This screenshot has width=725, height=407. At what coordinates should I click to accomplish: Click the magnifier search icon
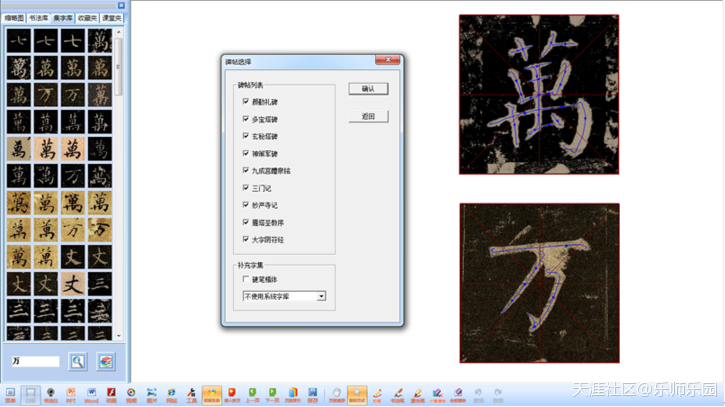[x=78, y=361]
